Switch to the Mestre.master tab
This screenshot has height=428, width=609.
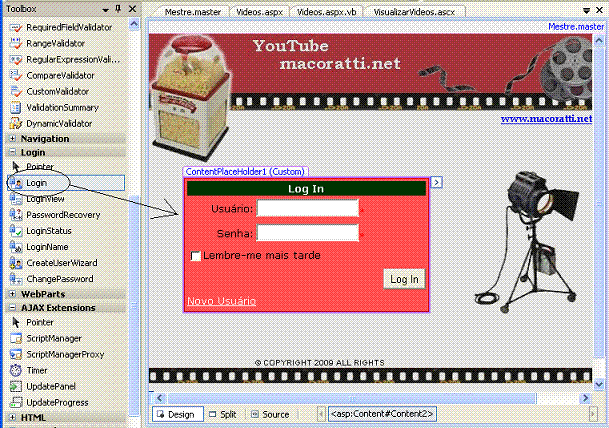[193, 12]
